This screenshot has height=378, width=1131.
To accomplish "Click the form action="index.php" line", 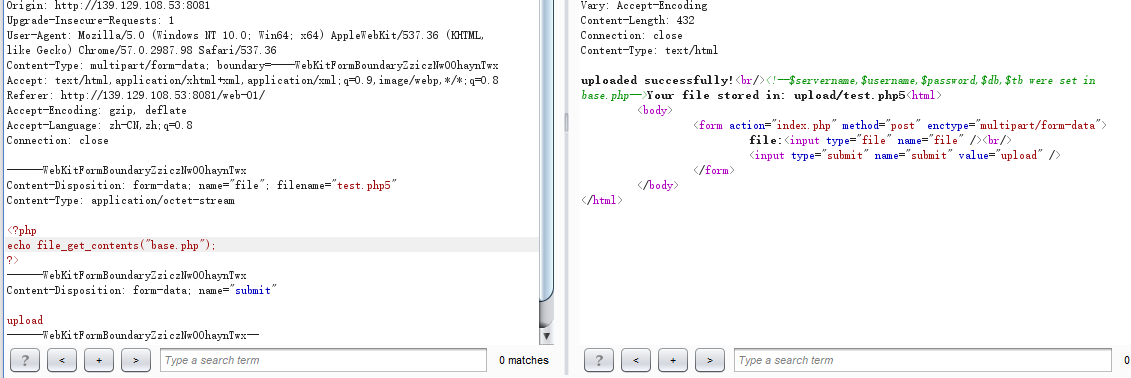I will click(899, 126).
